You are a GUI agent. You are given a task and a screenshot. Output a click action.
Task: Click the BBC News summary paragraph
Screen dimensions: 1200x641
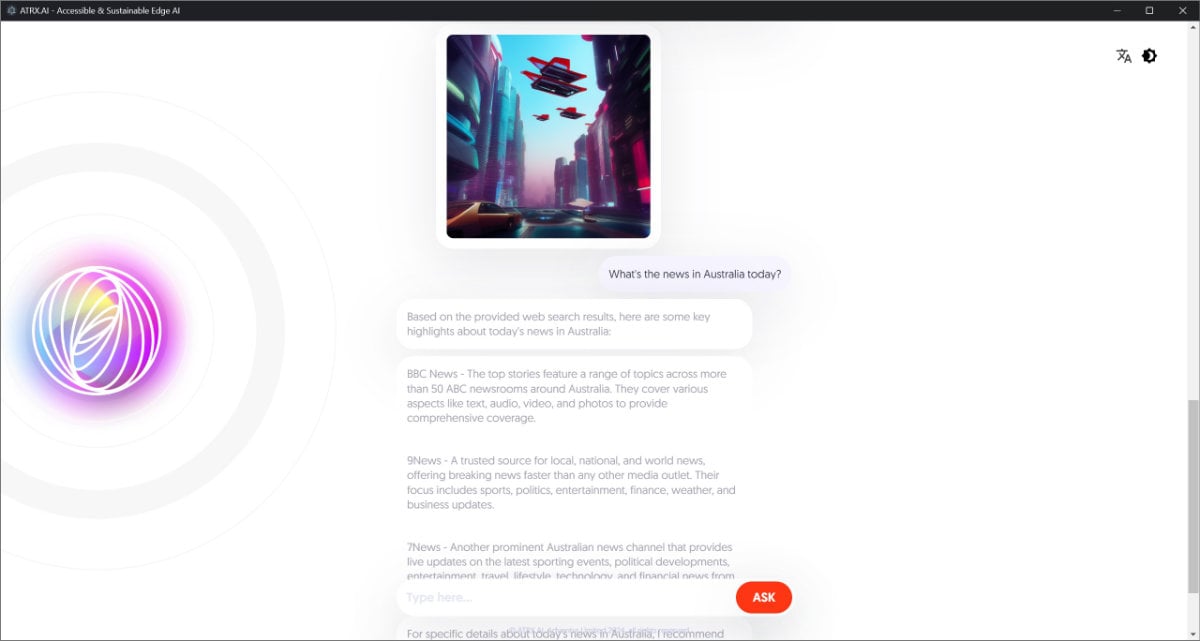pos(567,396)
